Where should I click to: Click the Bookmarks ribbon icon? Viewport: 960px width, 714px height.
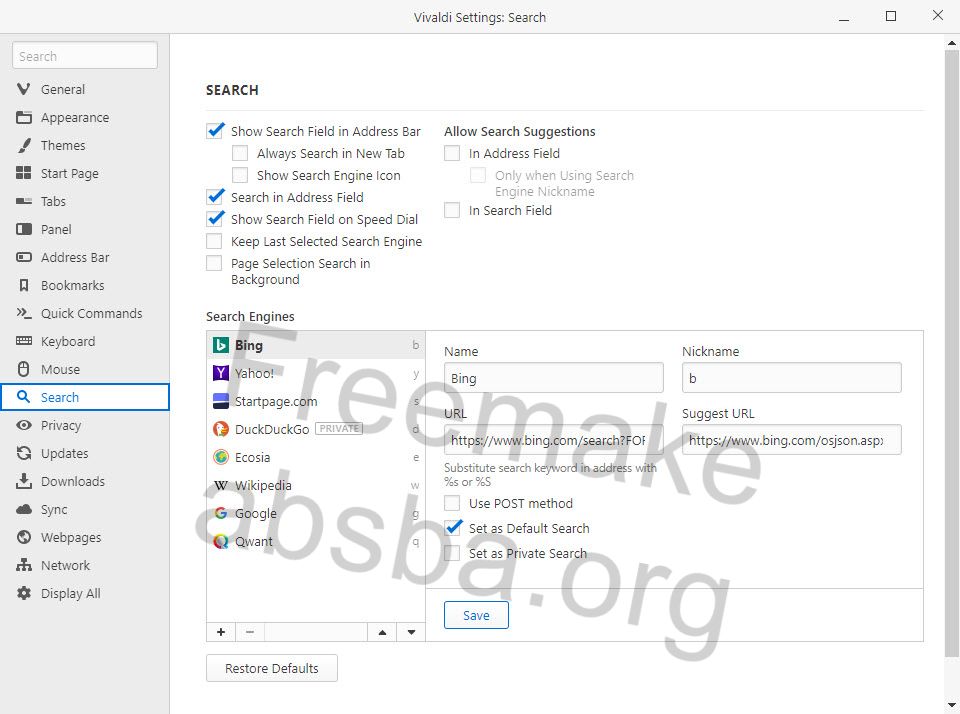tap(23, 285)
